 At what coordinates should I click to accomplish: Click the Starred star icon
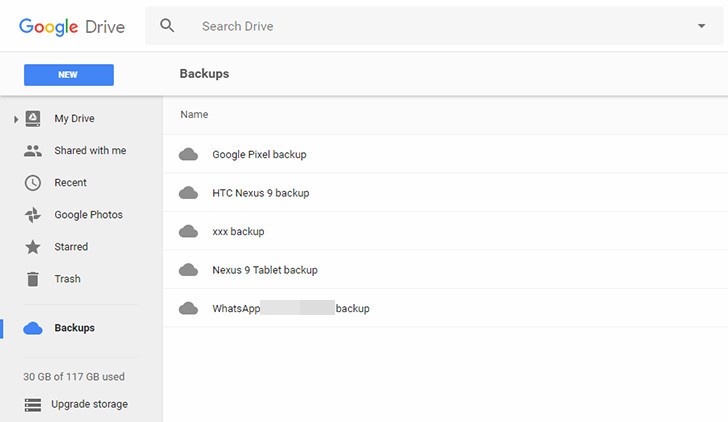point(33,247)
